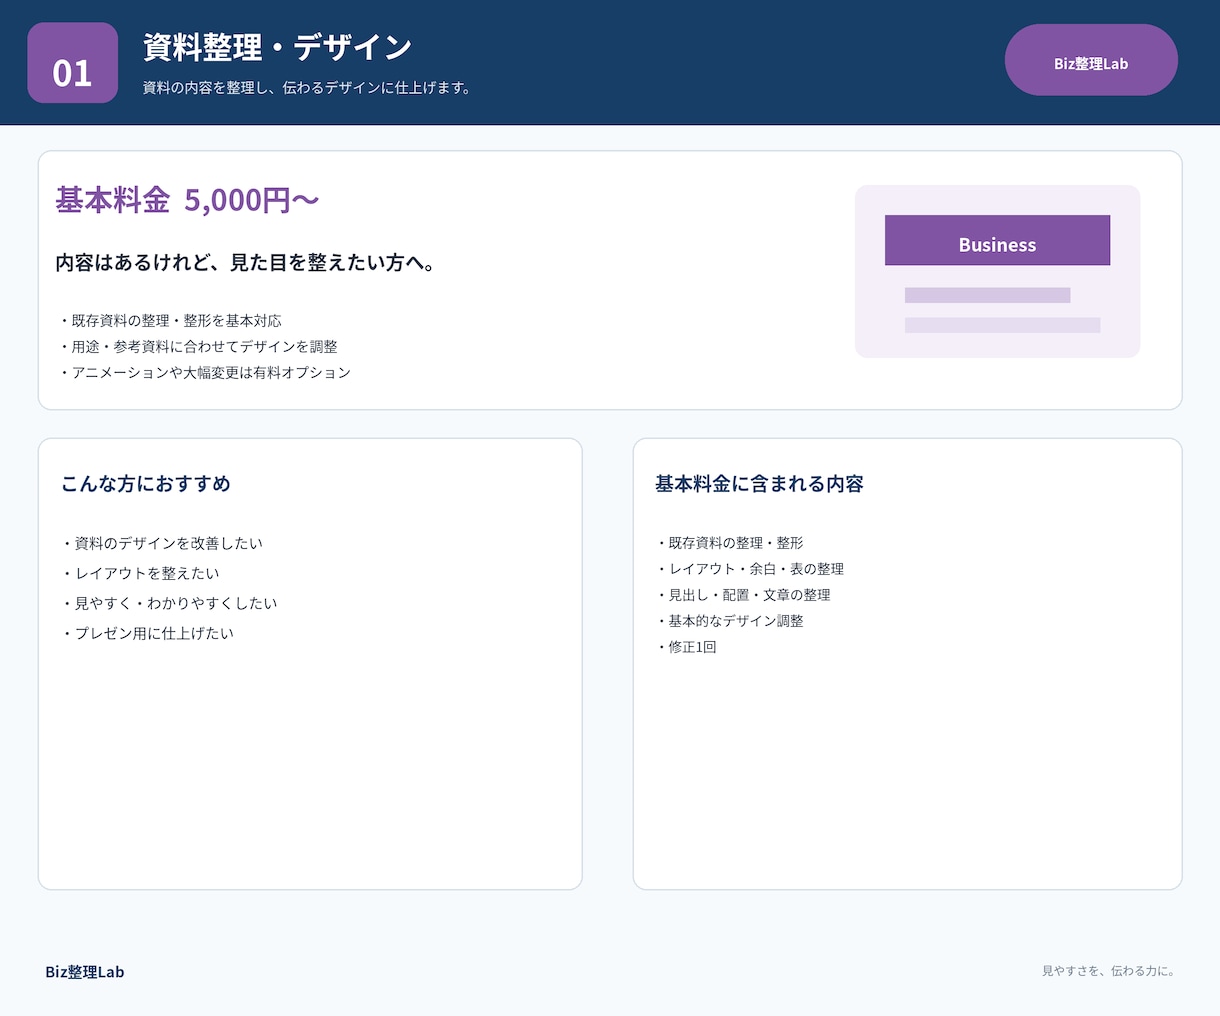Click the heading こんな方におすすめ
Image resolution: width=1220 pixels, height=1016 pixels.
(146, 484)
